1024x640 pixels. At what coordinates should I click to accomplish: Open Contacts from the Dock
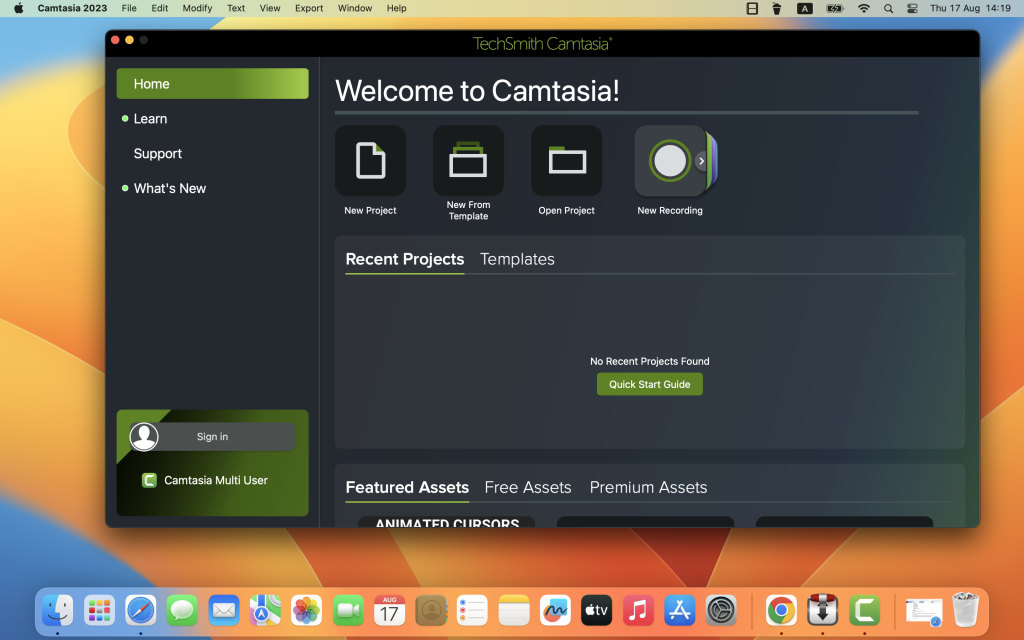431,611
